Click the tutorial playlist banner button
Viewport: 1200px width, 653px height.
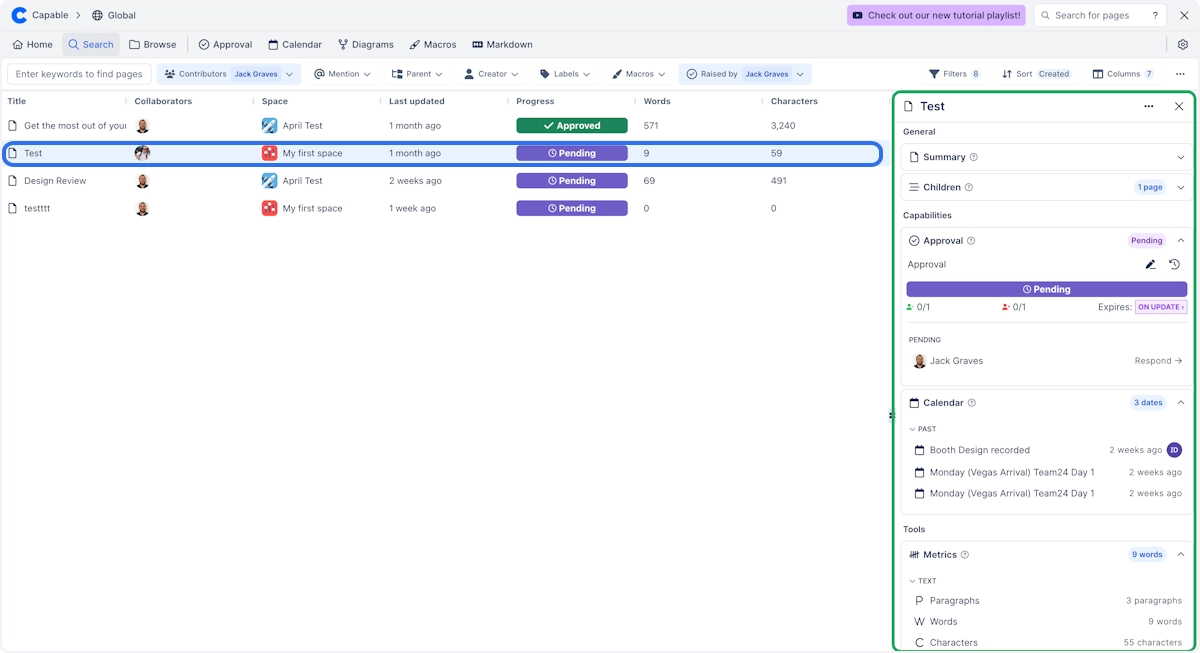(936, 15)
